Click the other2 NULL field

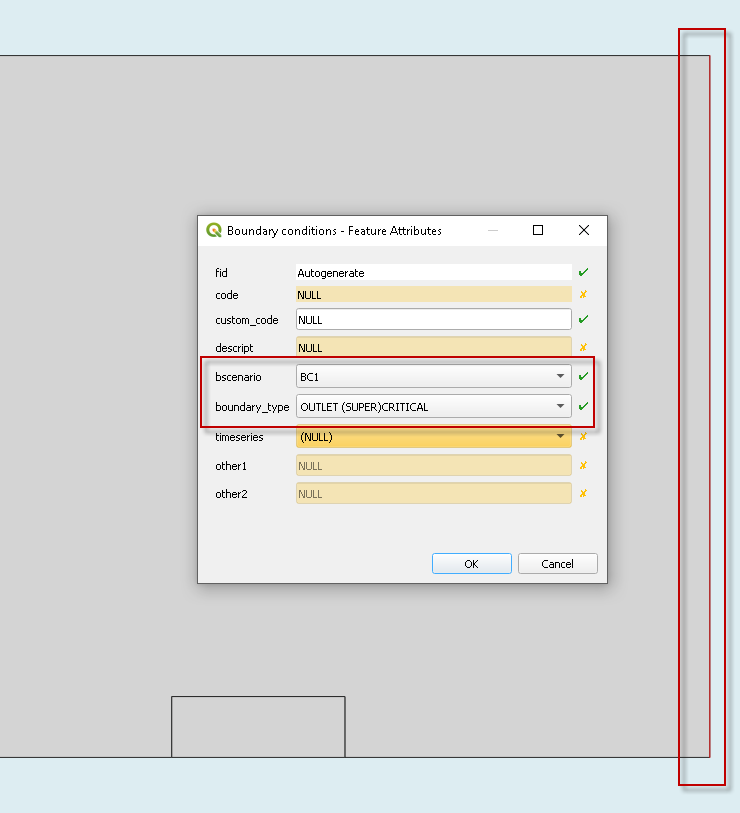[x=434, y=494]
